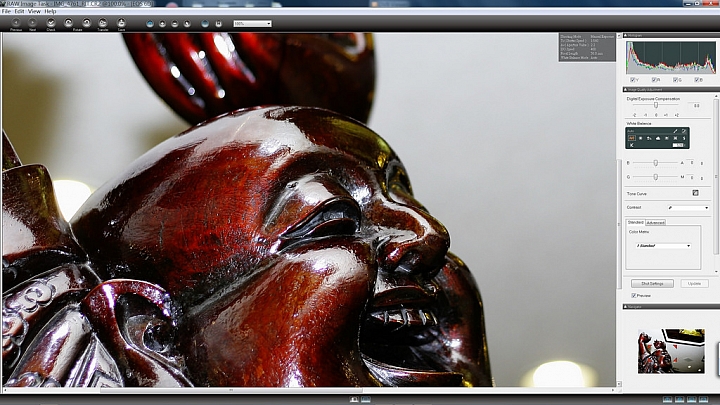
Task: Click the color temperature value field
Action: coord(678,145)
